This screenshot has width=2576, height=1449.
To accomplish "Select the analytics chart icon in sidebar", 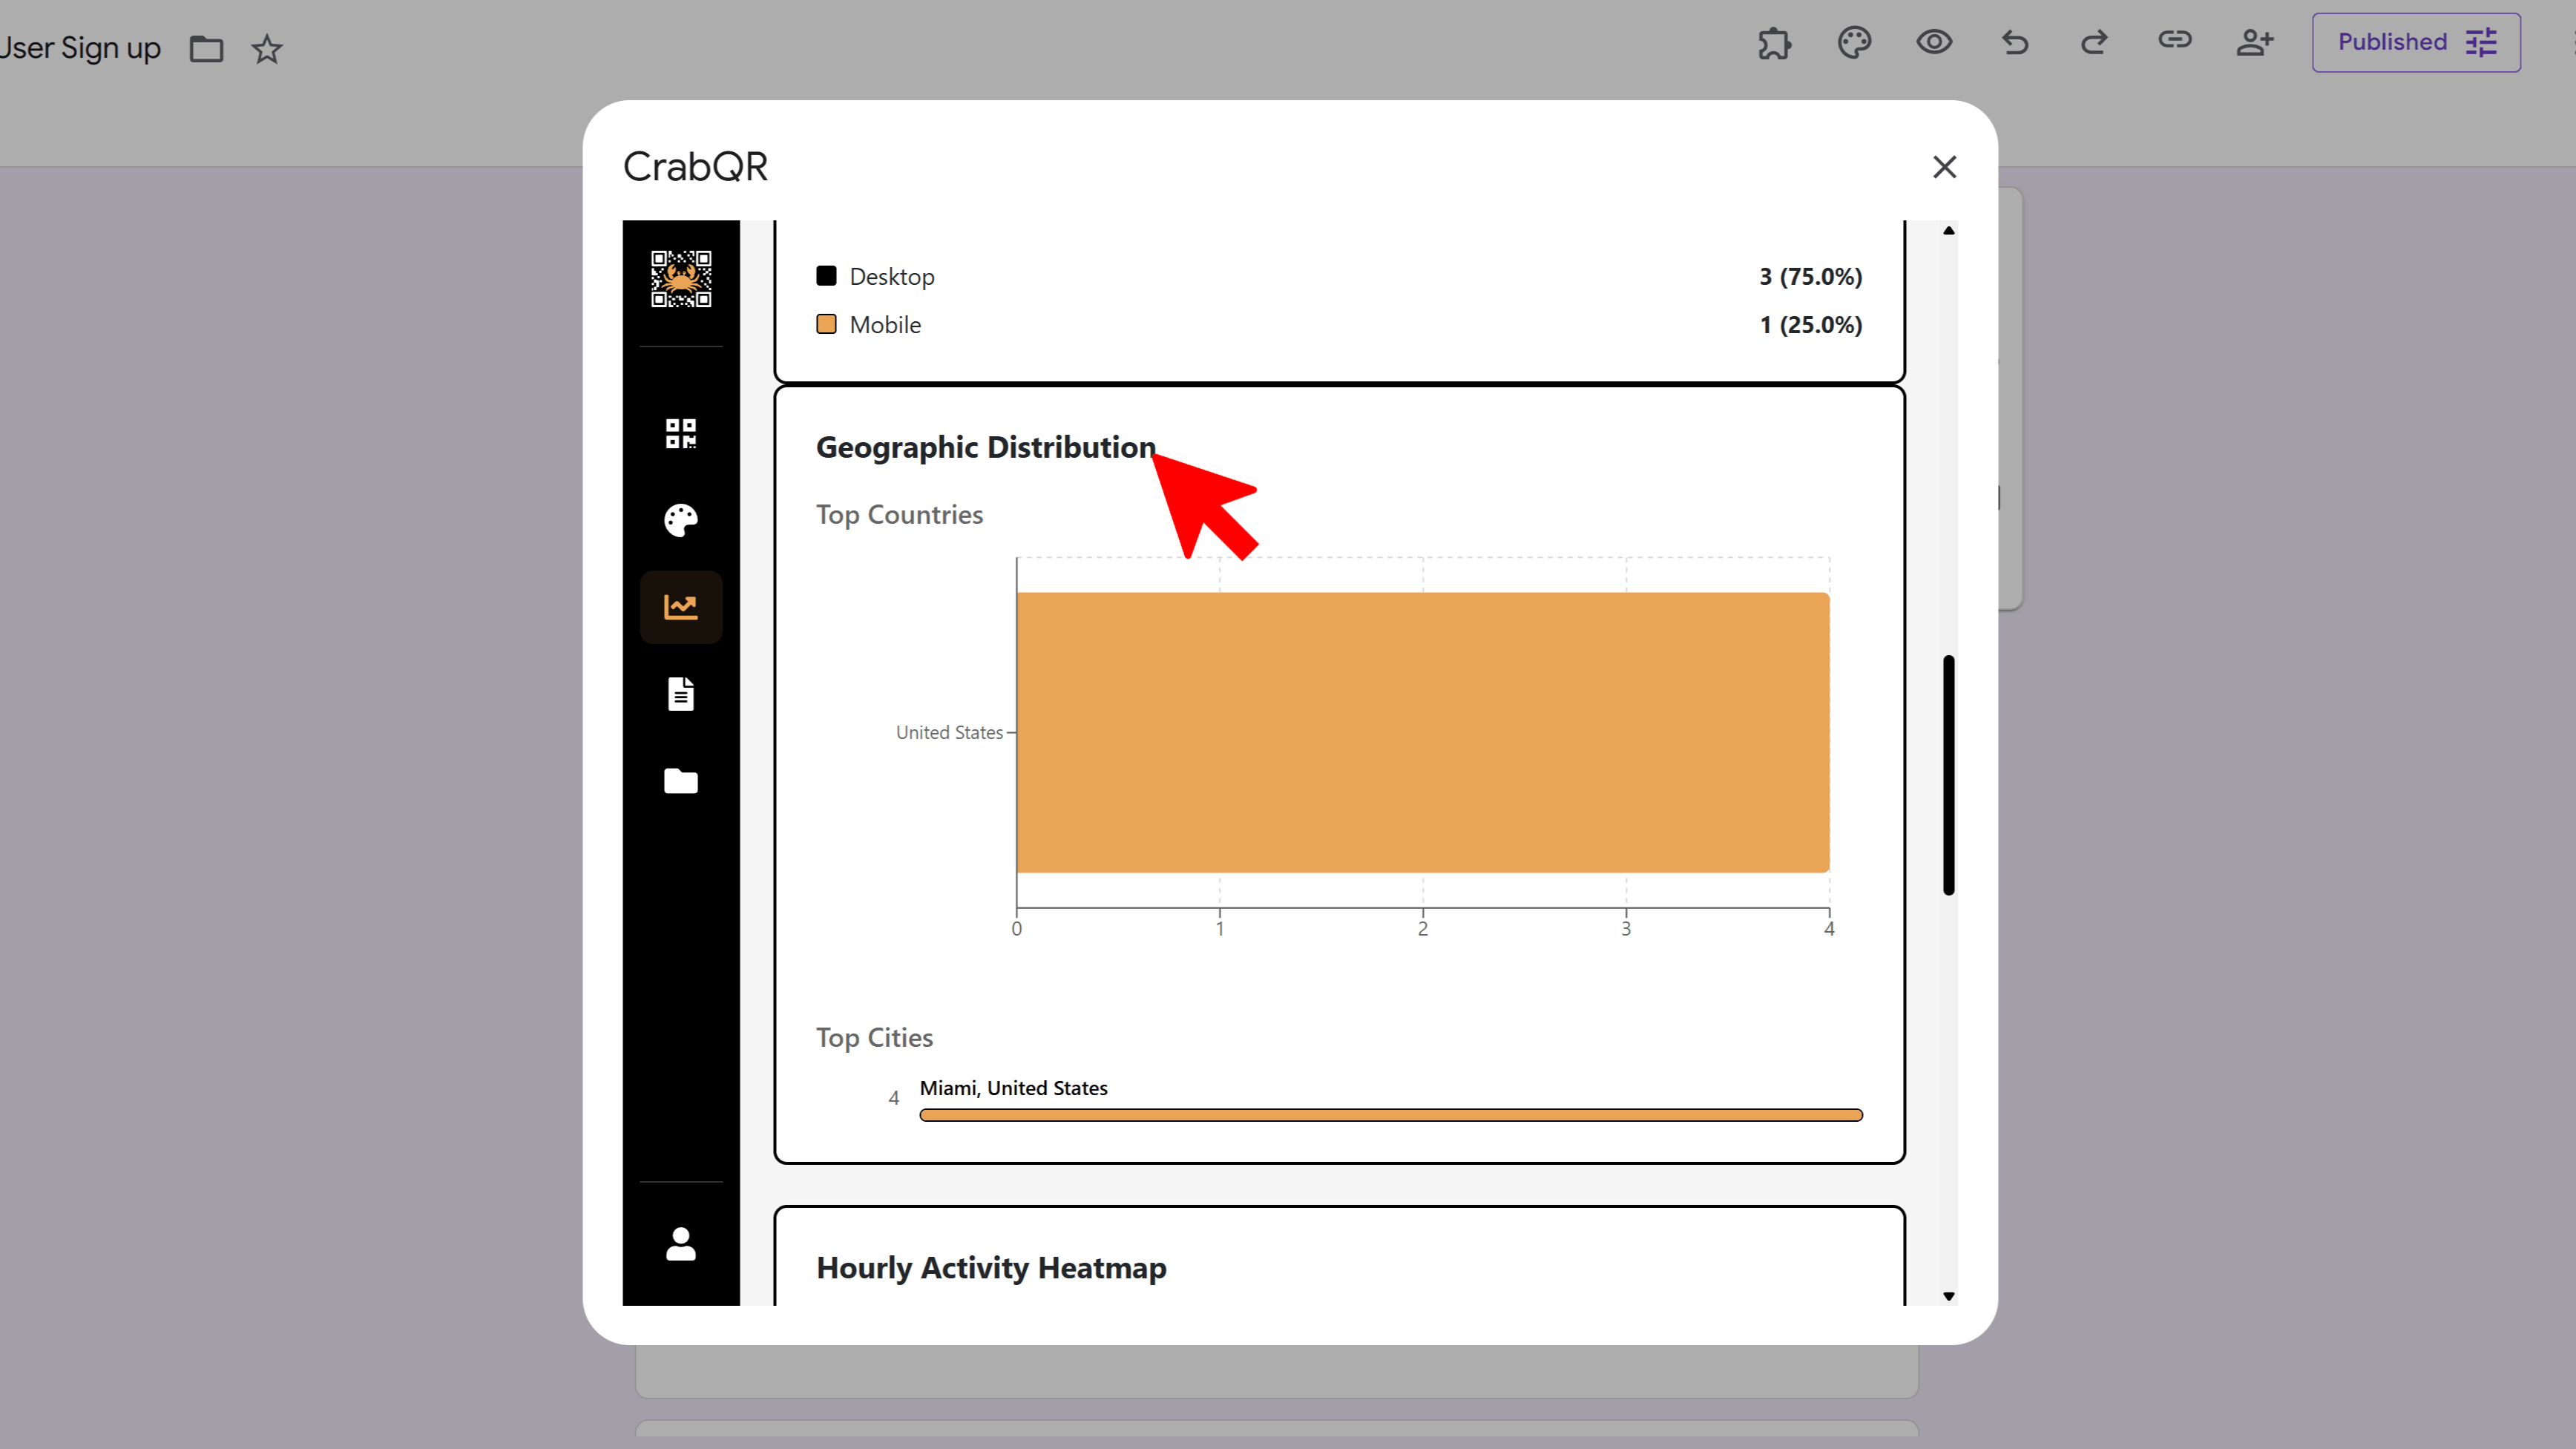I will [681, 607].
